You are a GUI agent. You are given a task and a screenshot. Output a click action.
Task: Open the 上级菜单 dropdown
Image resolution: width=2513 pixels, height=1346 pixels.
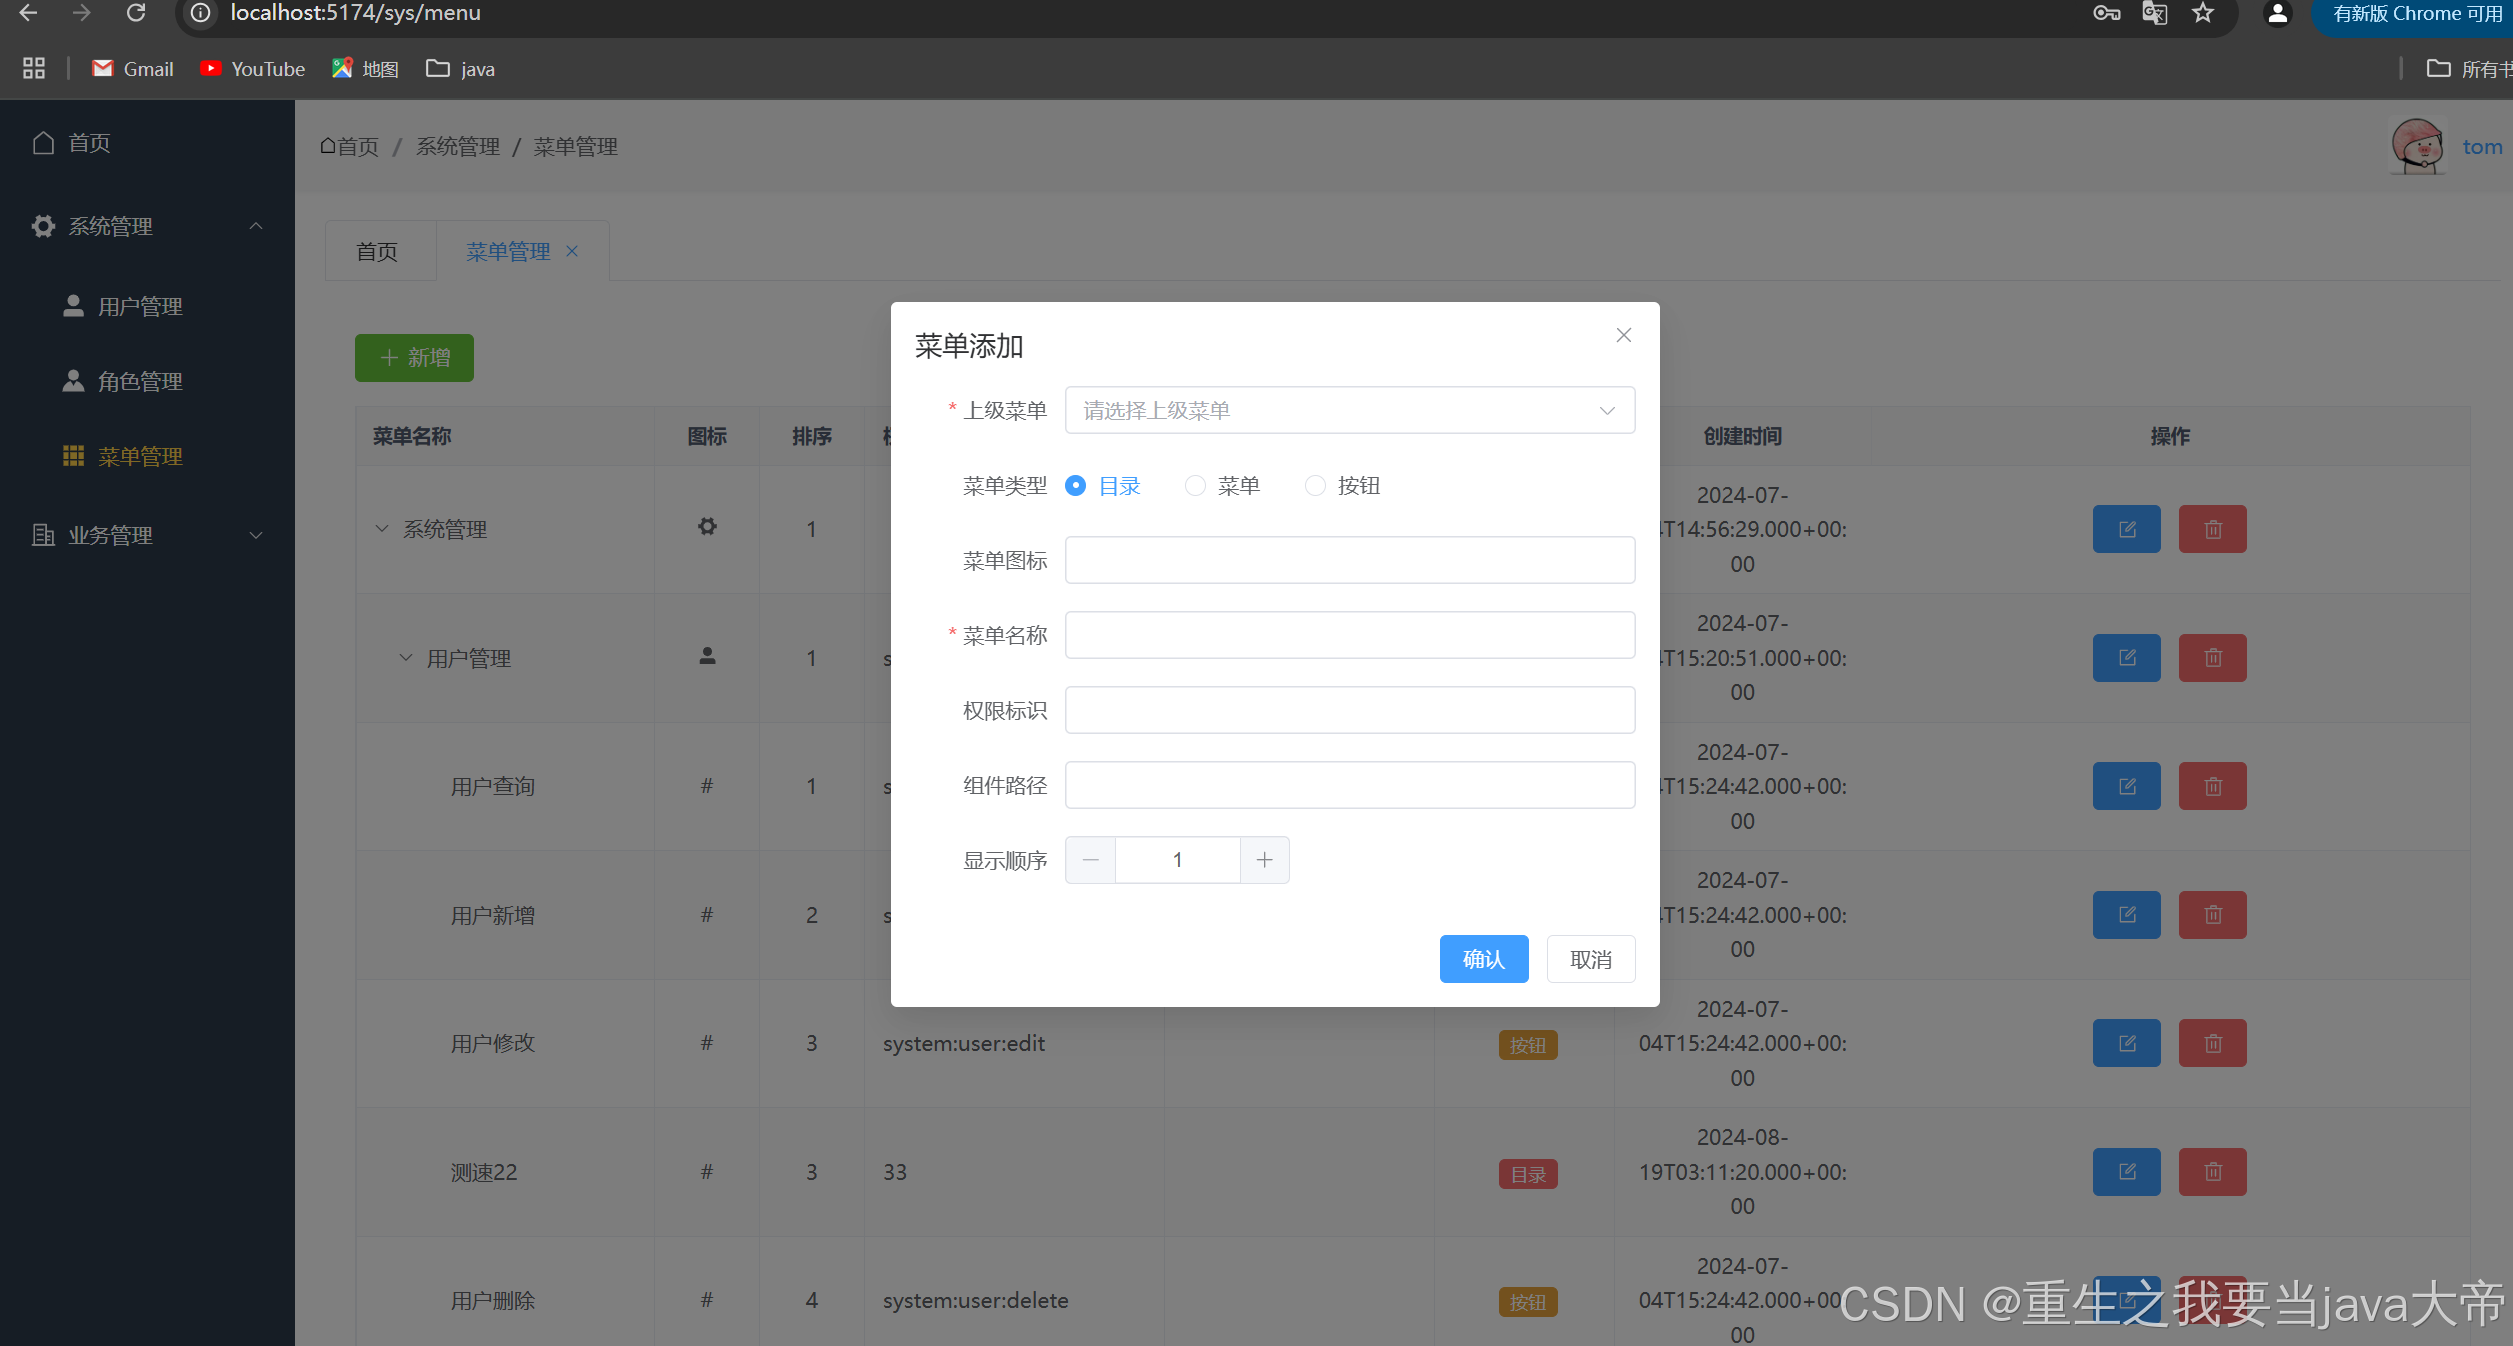(1349, 411)
